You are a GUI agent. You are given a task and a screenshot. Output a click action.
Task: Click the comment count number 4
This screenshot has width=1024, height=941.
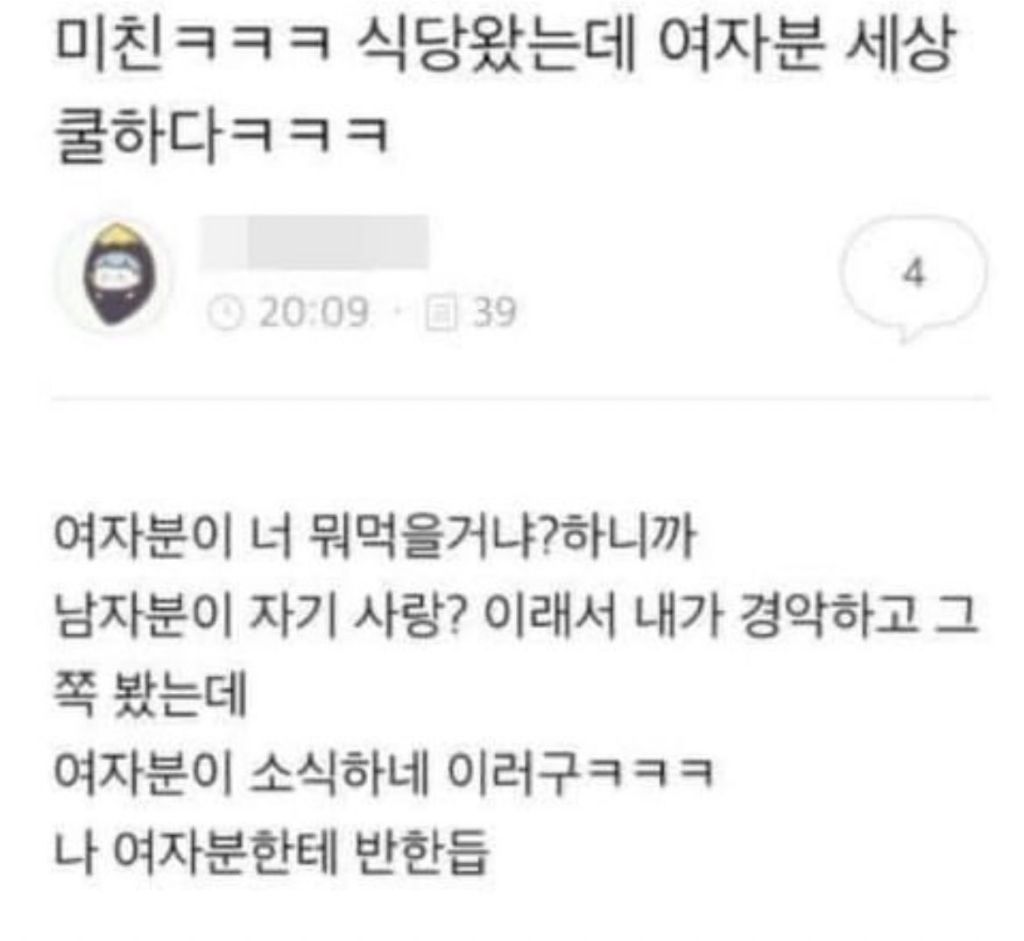[914, 272]
